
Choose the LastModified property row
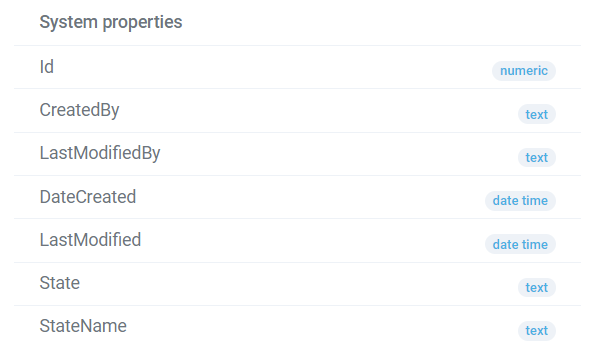297,241
